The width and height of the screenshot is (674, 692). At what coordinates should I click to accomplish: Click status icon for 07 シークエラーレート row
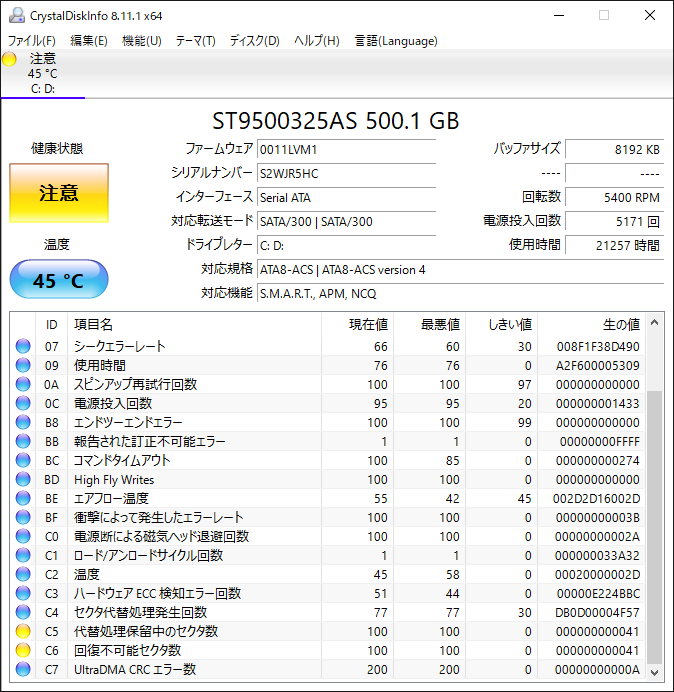pyautogui.click(x=23, y=346)
